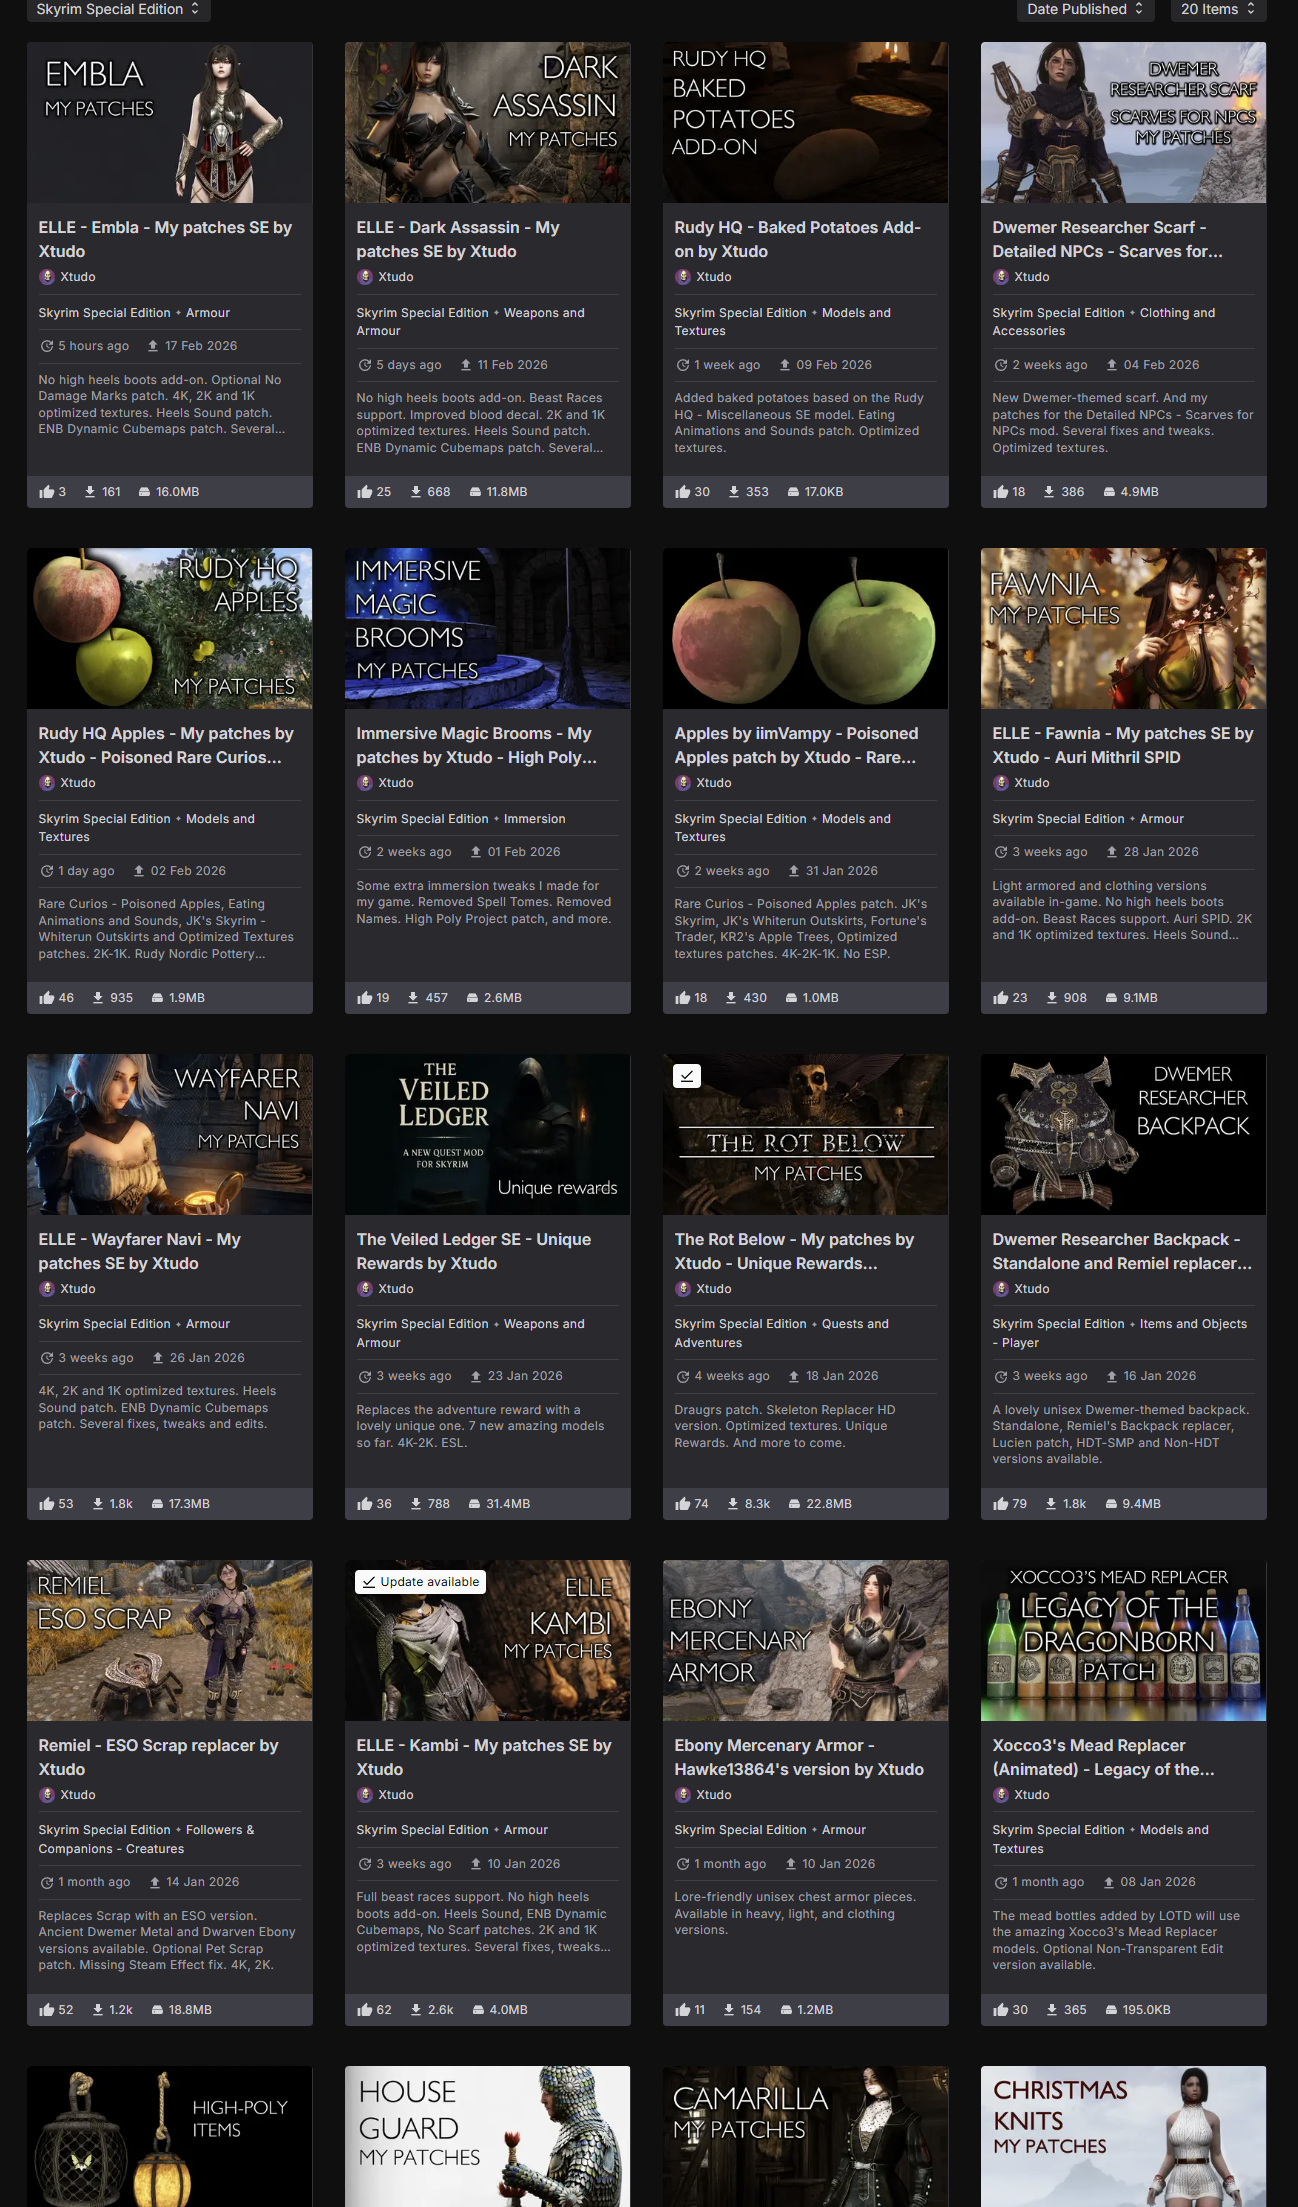Click the download icon on Remiel ESO Scrap card
The width and height of the screenshot is (1298, 2207).
pyautogui.click(x=98, y=2010)
